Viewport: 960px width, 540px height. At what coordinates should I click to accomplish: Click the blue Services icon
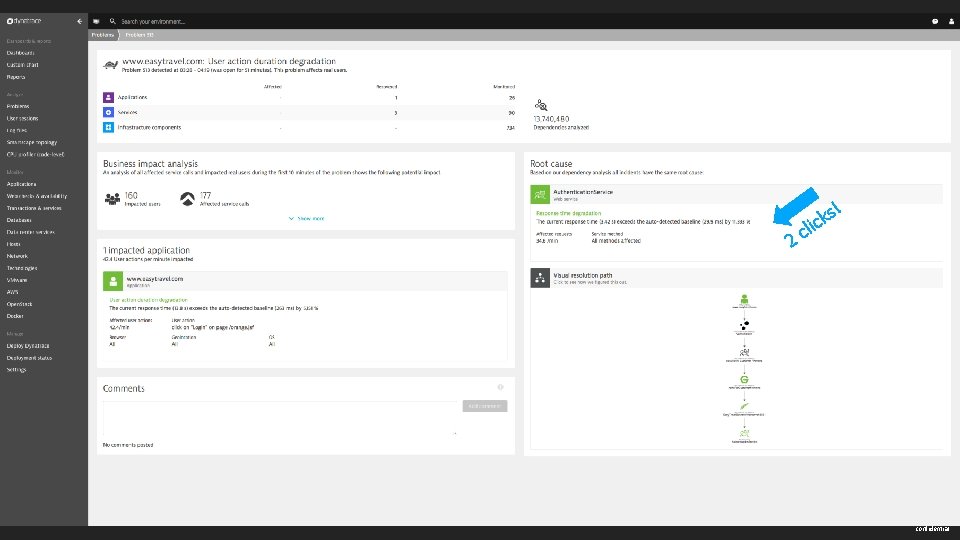pyautogui.click(x=108, y=113)
